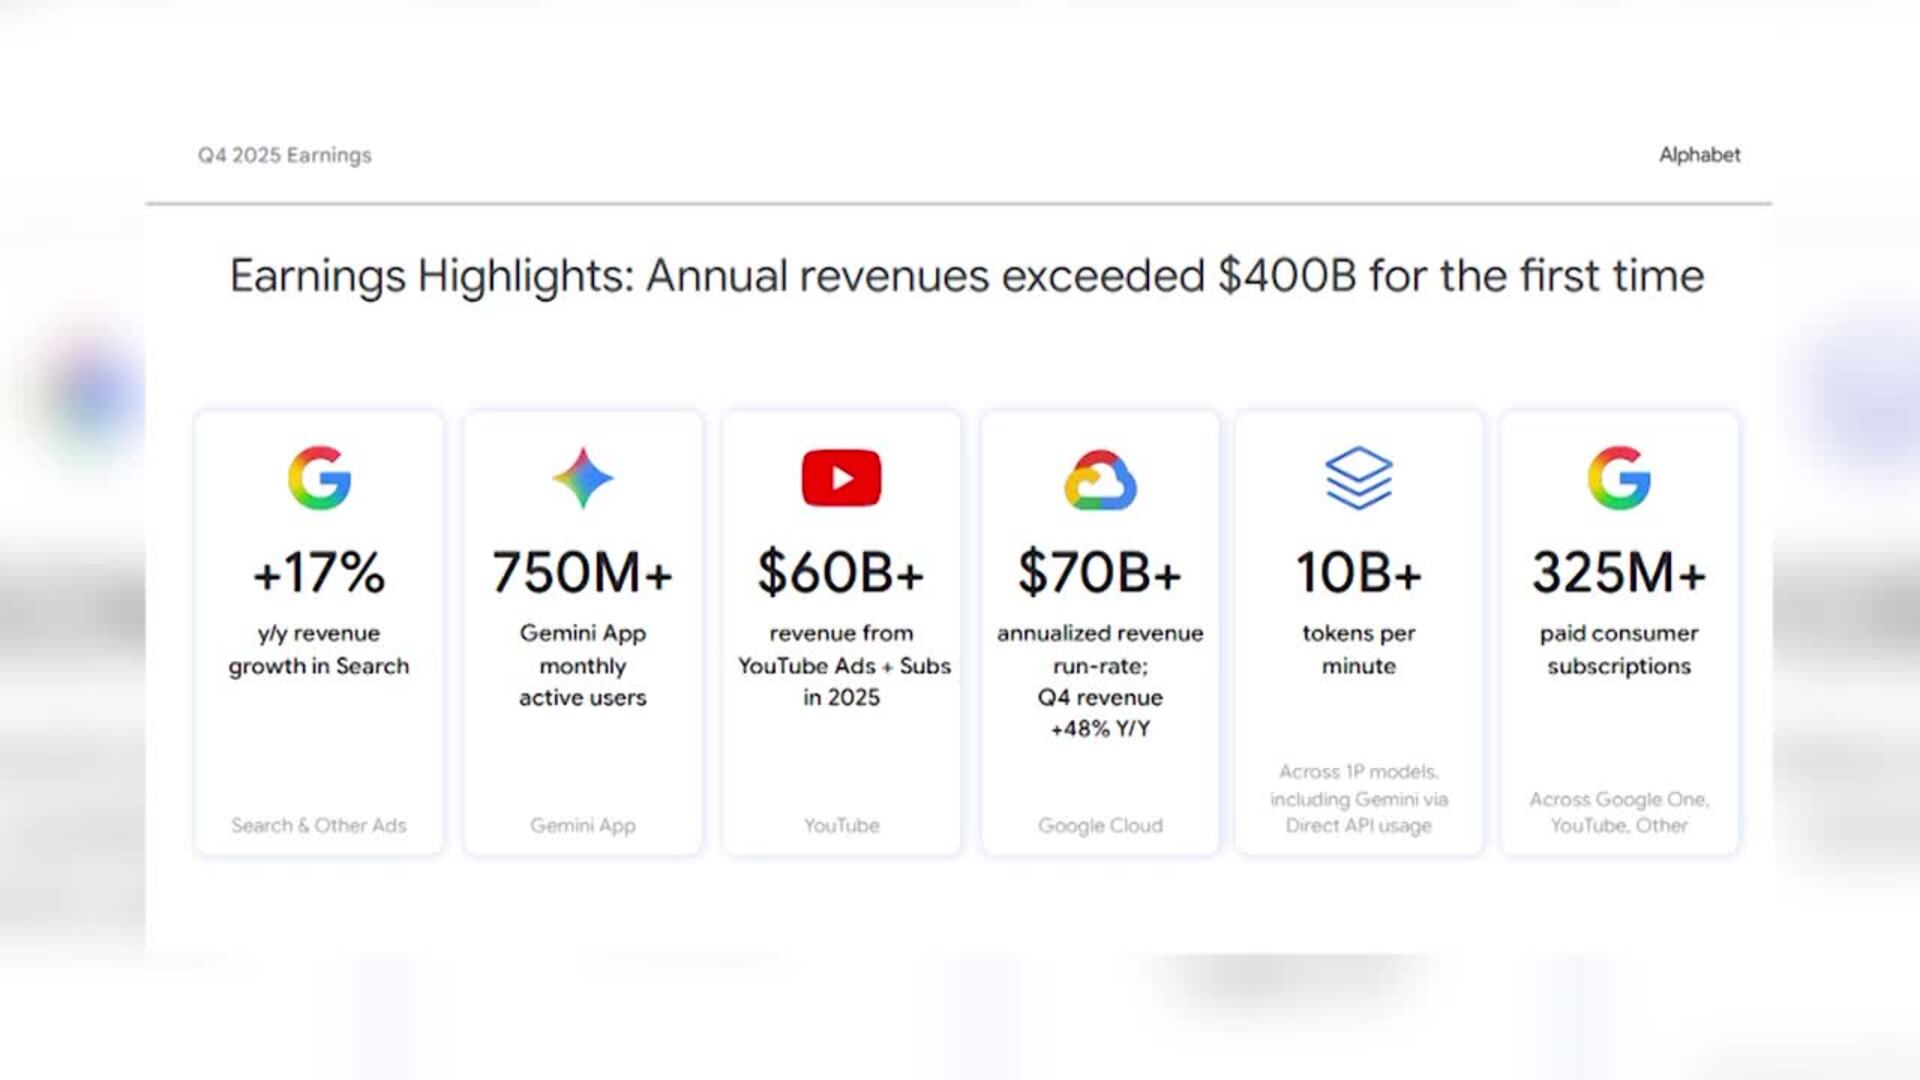The width and height of the screenshot is (1920, 1080).
Task: Select the 325M+ figure
Action: [x=1619, y=573]
